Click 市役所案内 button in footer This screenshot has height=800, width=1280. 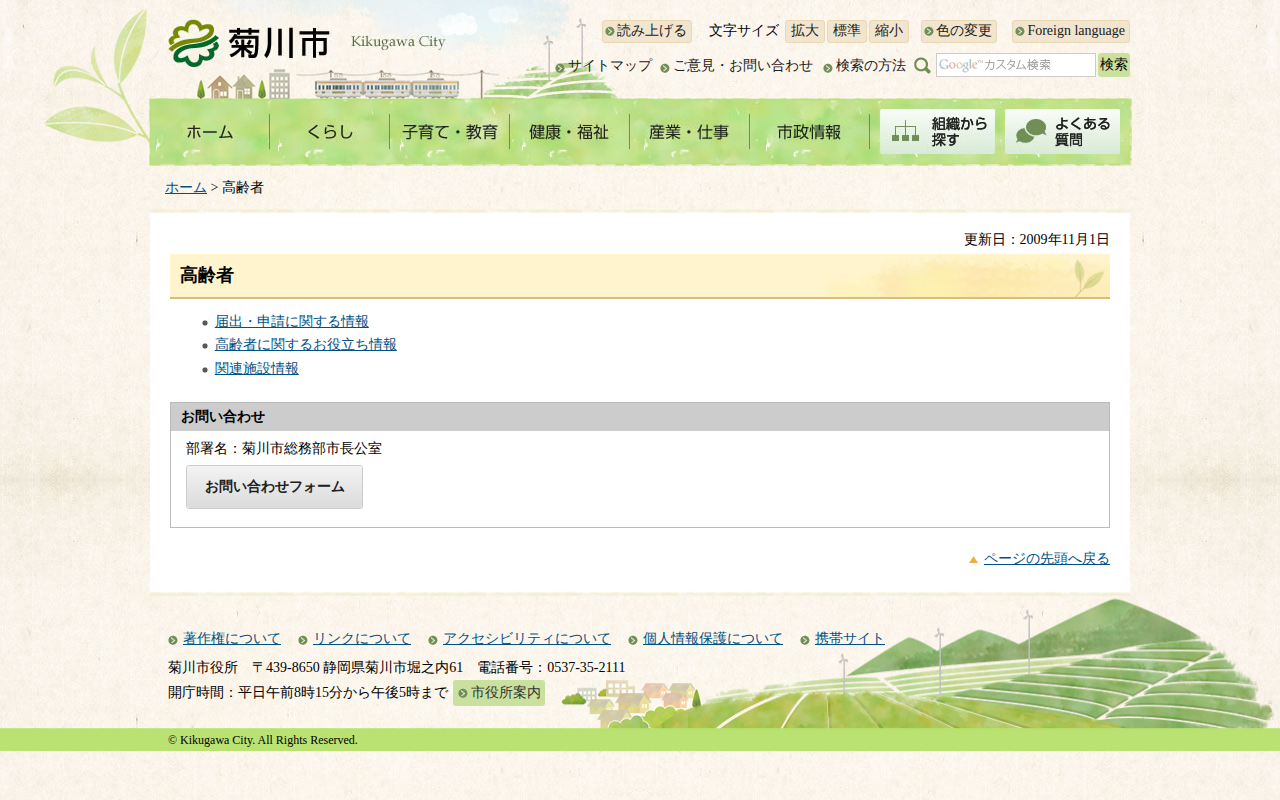[499, 693]
